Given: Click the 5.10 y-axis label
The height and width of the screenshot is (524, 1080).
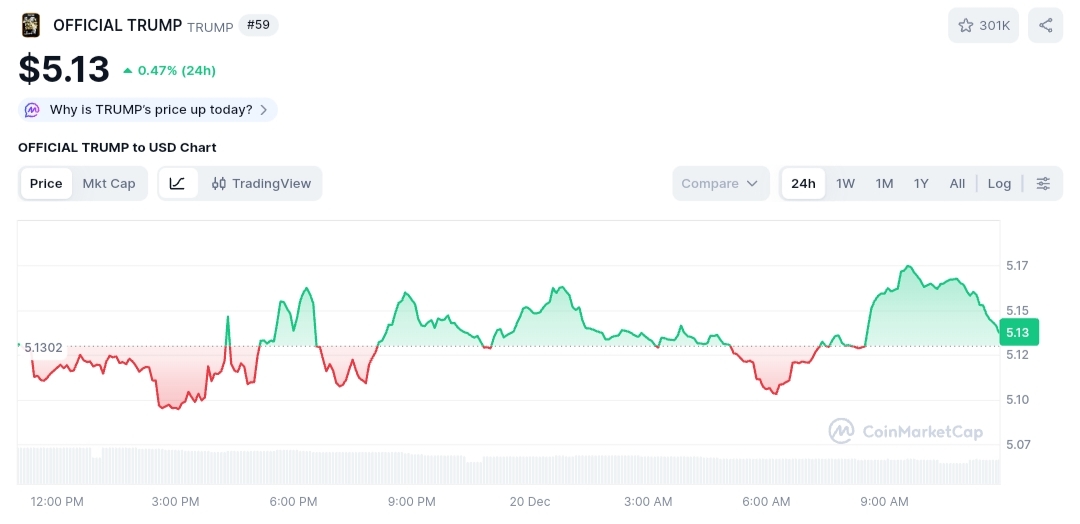Looking at the screenshot, I should click(x=1017, y=399).
